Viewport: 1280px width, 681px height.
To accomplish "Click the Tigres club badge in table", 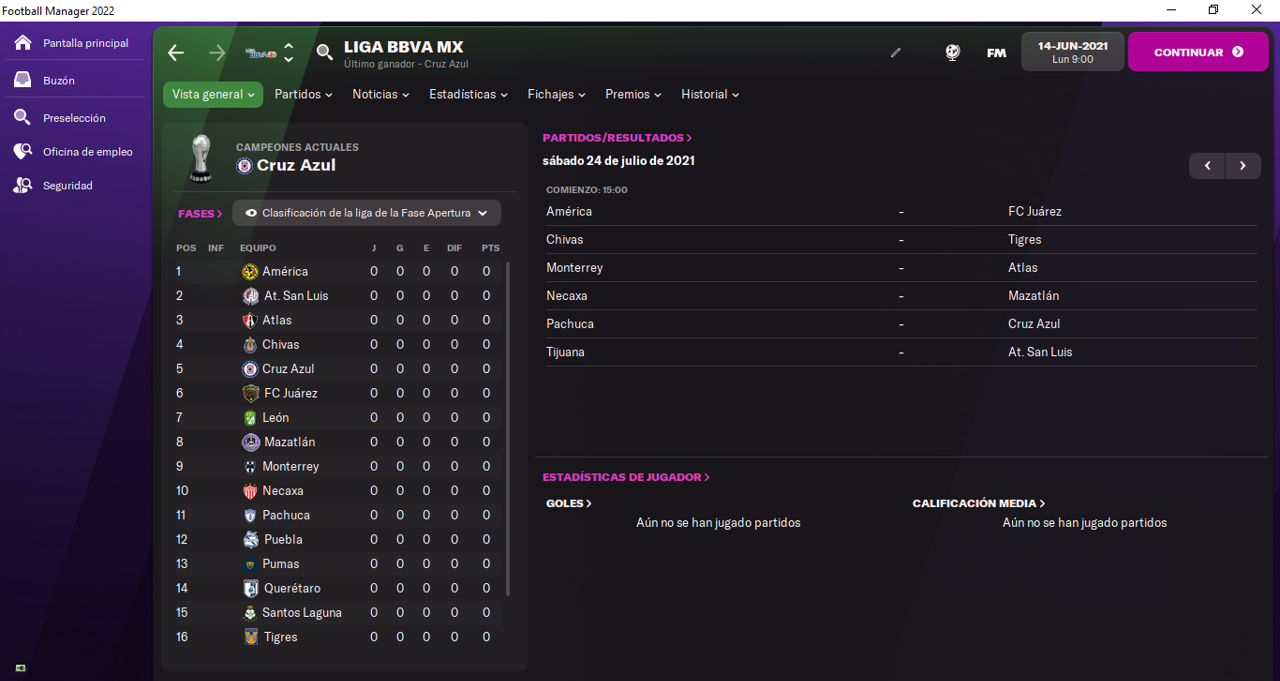I will coord(250,637).
